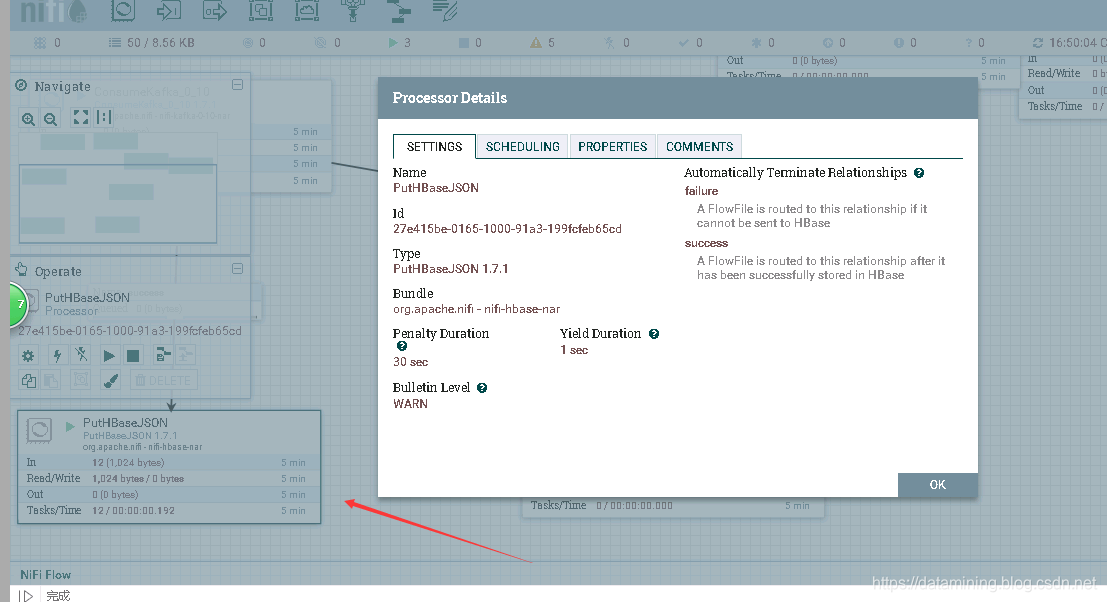Click the 30 sec penalty duration value
This screenshot has height=602, width=1107.
[x=410, y=362]
